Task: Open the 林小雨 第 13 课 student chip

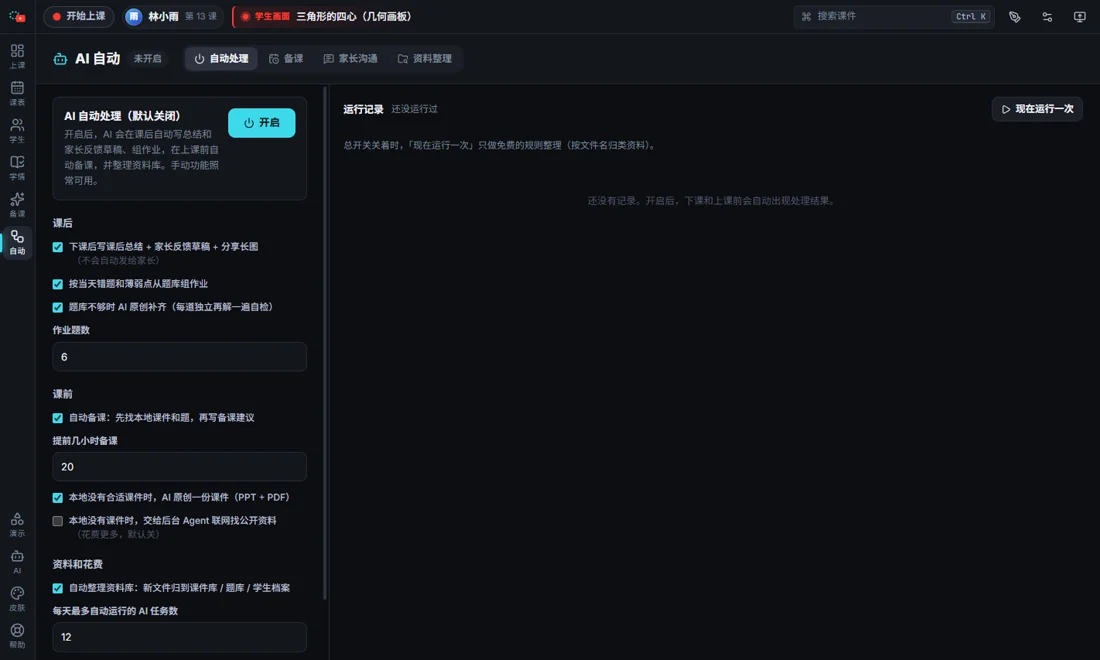Action: click(x=173, y=16)
